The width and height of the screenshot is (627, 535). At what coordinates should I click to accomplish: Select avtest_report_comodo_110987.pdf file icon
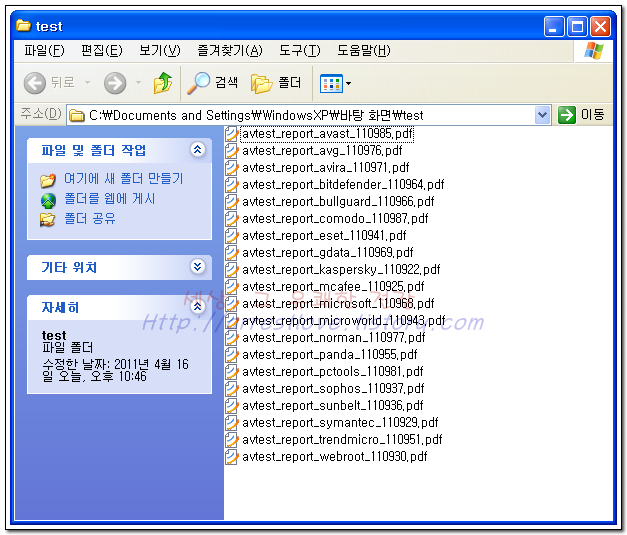point(231,219)
